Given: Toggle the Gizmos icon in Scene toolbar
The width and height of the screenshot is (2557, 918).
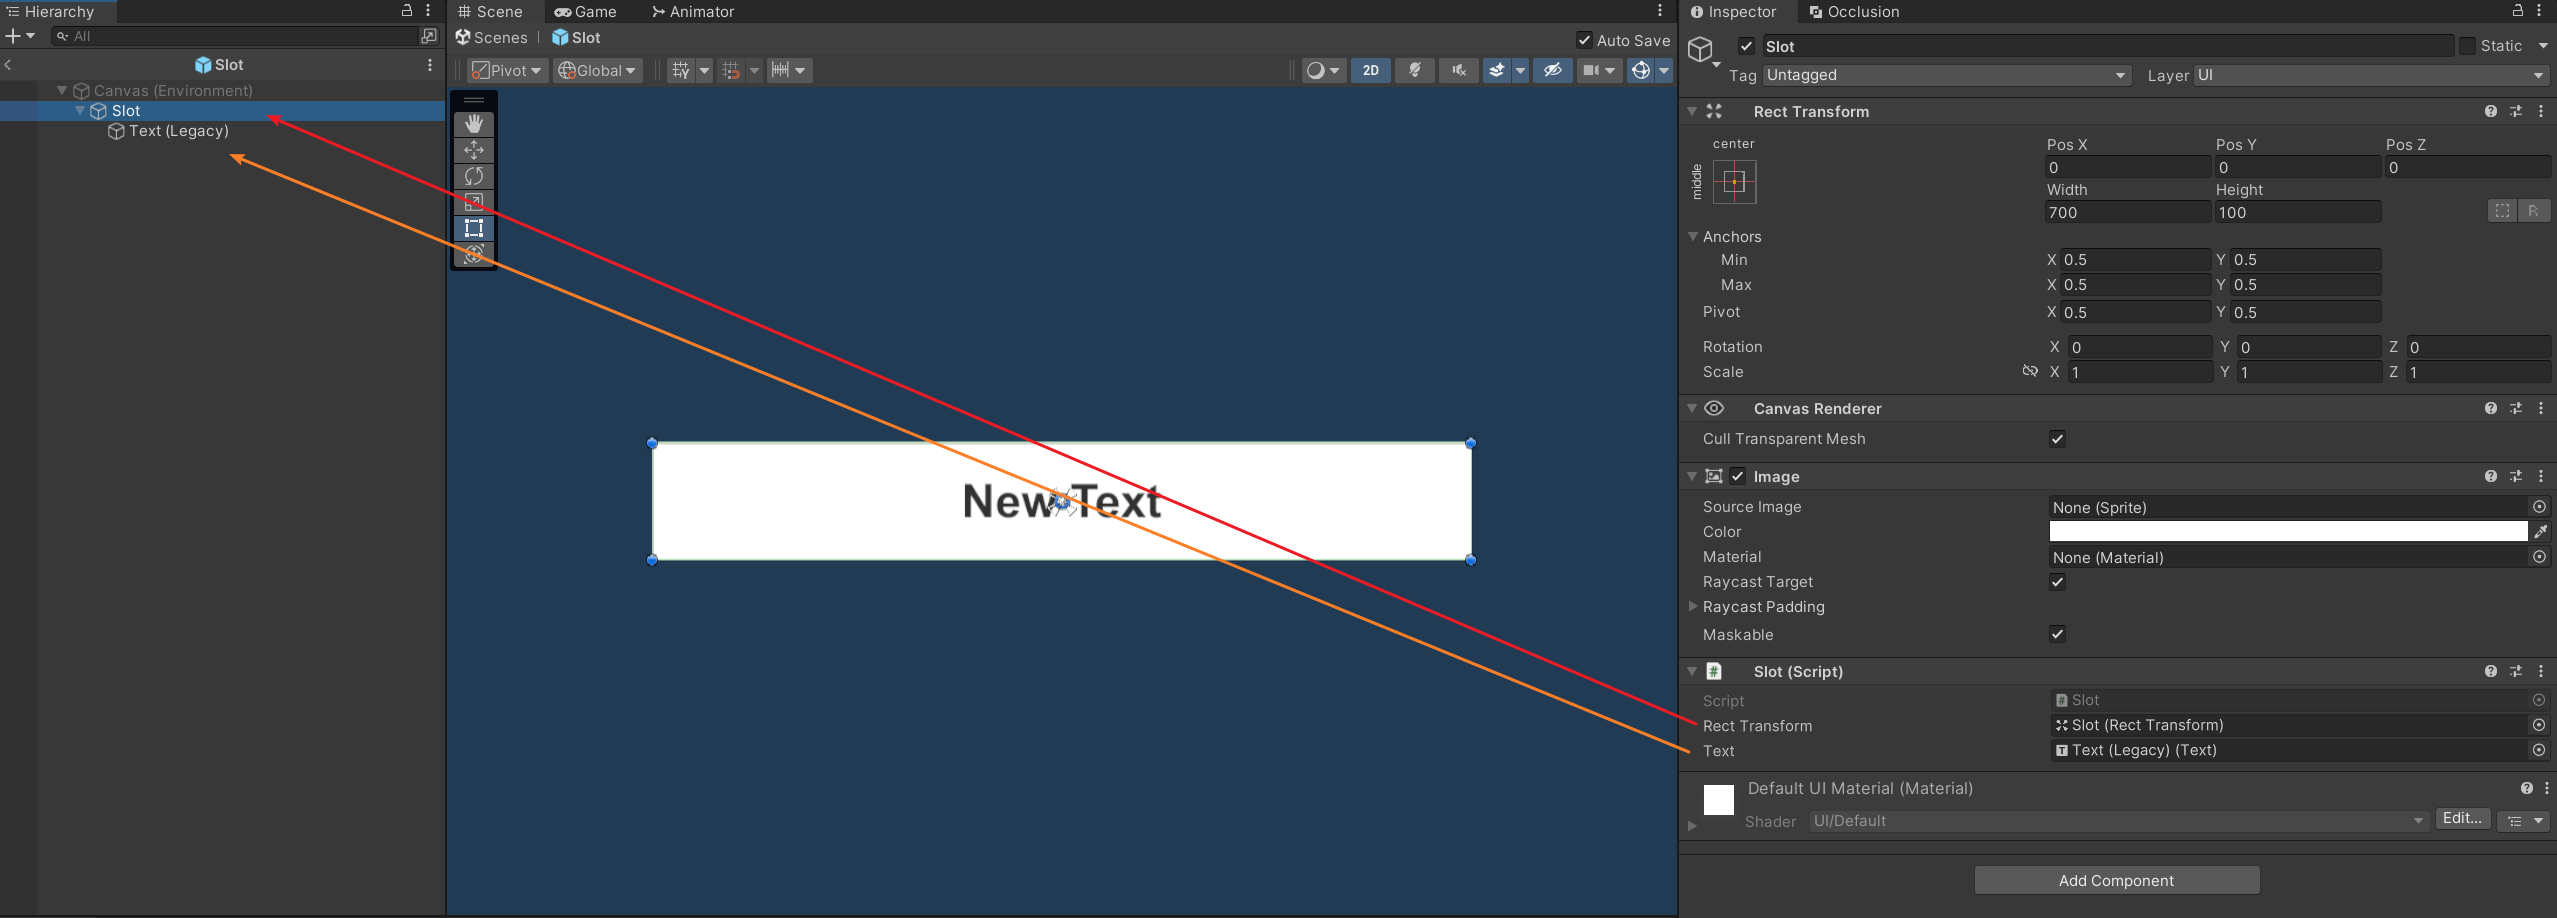Looking at the screenshot, I should 1641,70.
